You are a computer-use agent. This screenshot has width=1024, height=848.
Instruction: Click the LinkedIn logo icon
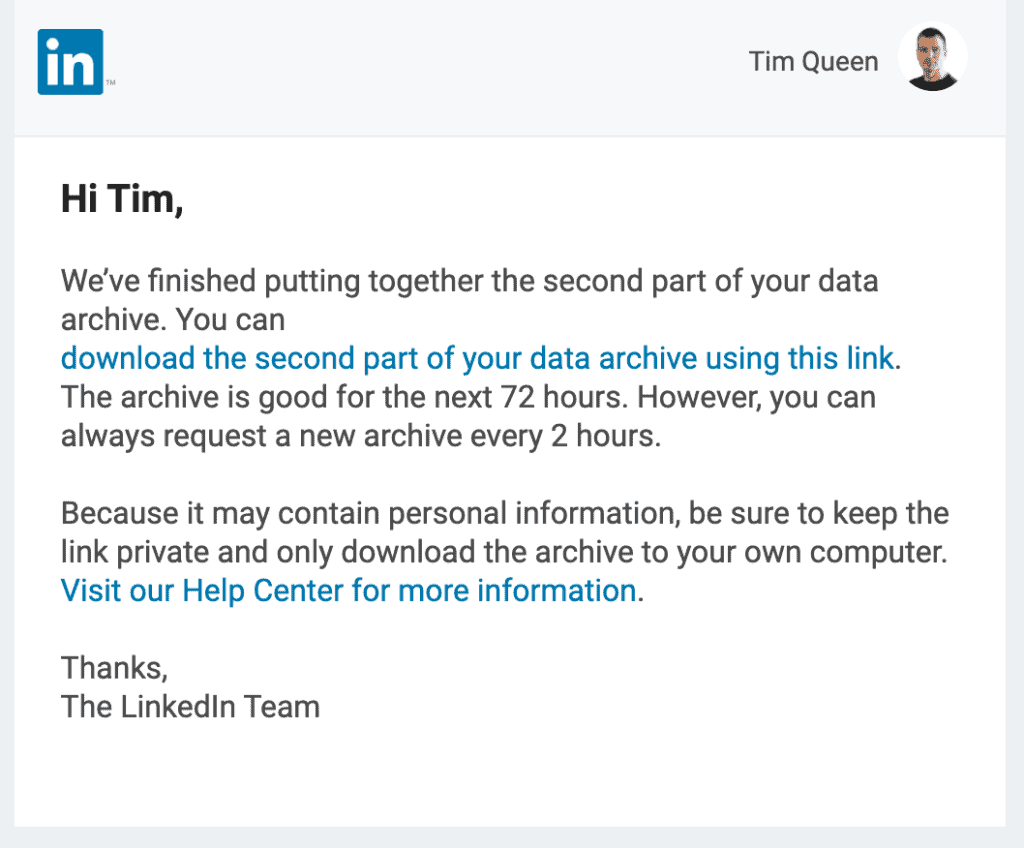coord(70,62)
